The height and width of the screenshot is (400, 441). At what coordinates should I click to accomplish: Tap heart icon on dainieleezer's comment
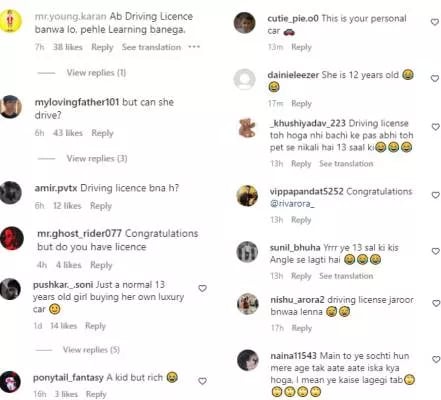pos(435,78)
